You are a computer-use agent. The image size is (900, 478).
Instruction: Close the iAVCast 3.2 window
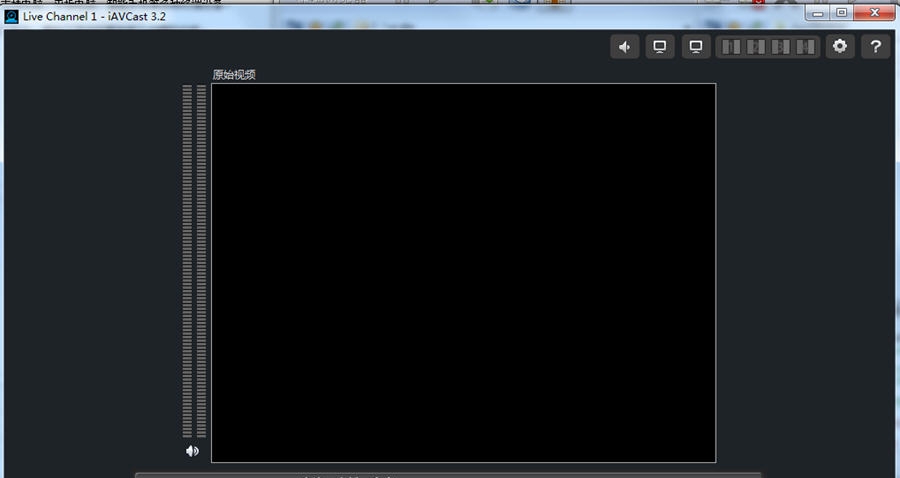coord(874,13)
